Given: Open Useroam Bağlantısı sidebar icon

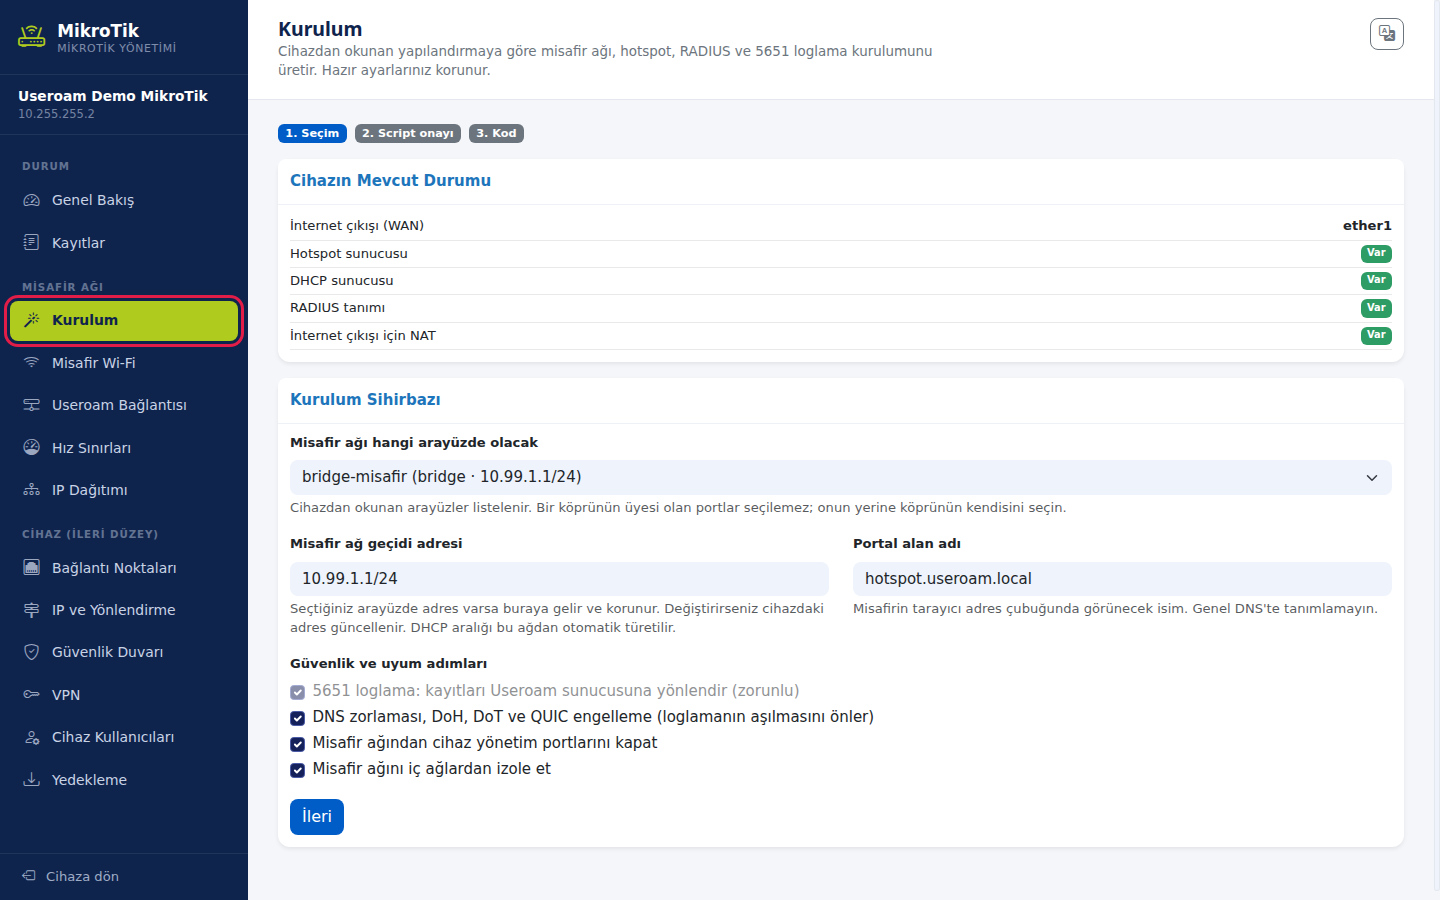Looking at the screenshot, I should point(32,405).
